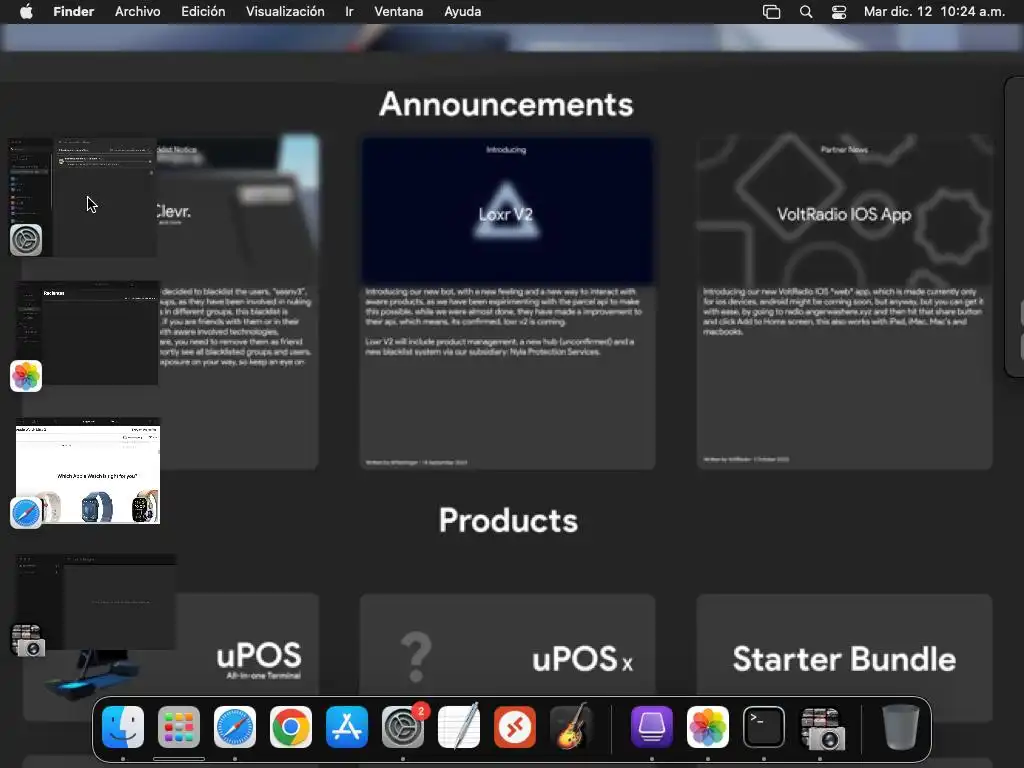The image size is (1024, 768).
Task: Open Image Capture from the Dock
Action: coord(822,728)
